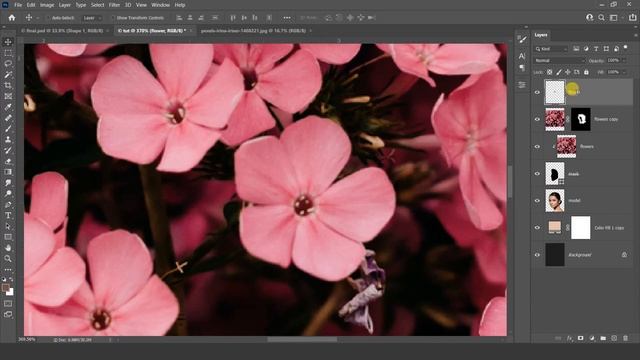Select the Eraser tool
This screenshot has width=640, height=360.
click(x=8, y=161)
